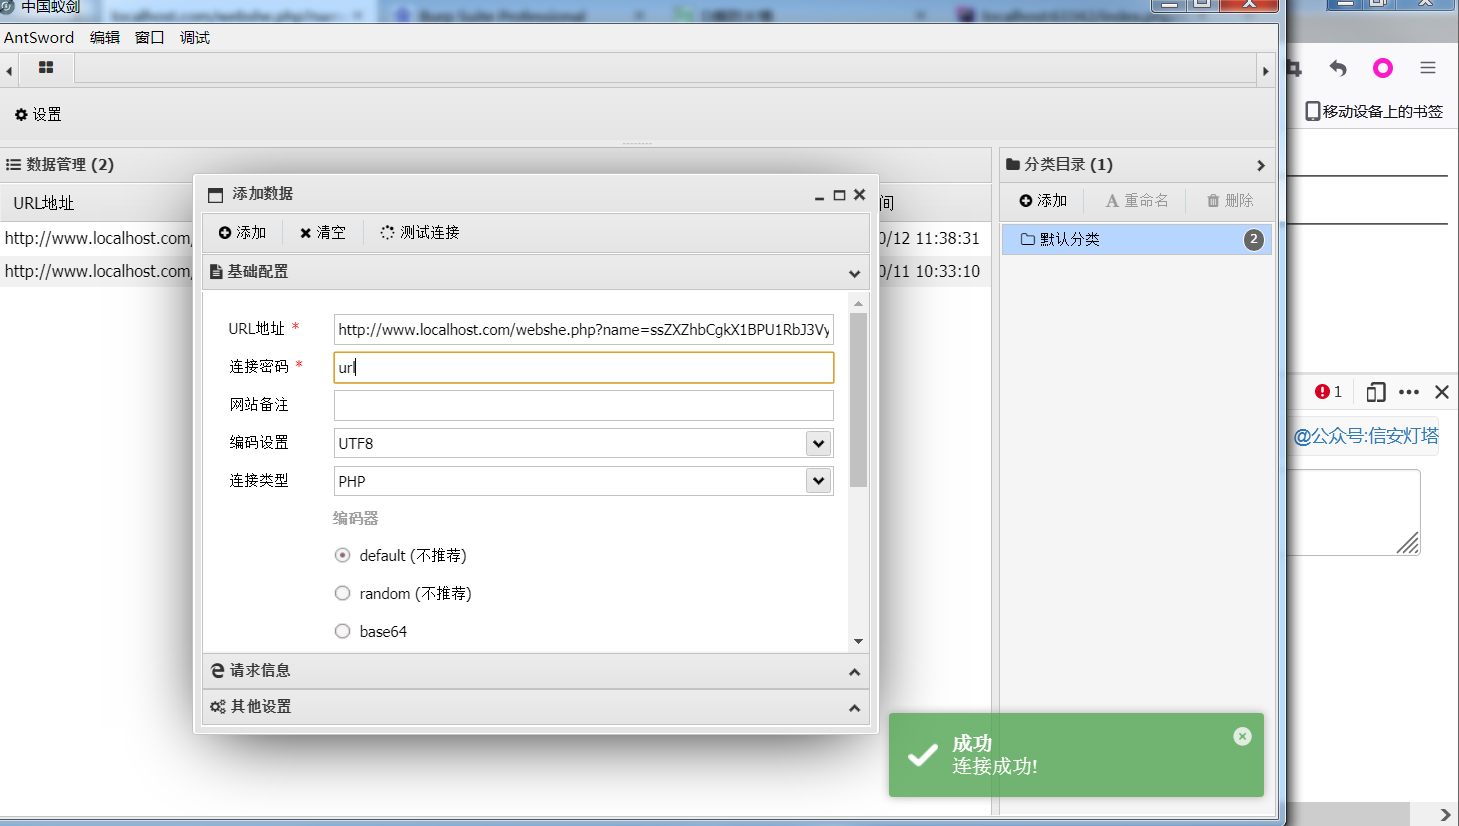Click 清空 to clear the form
The width and height of the screenshot is (1459, 826).
[x=322, y=233]
